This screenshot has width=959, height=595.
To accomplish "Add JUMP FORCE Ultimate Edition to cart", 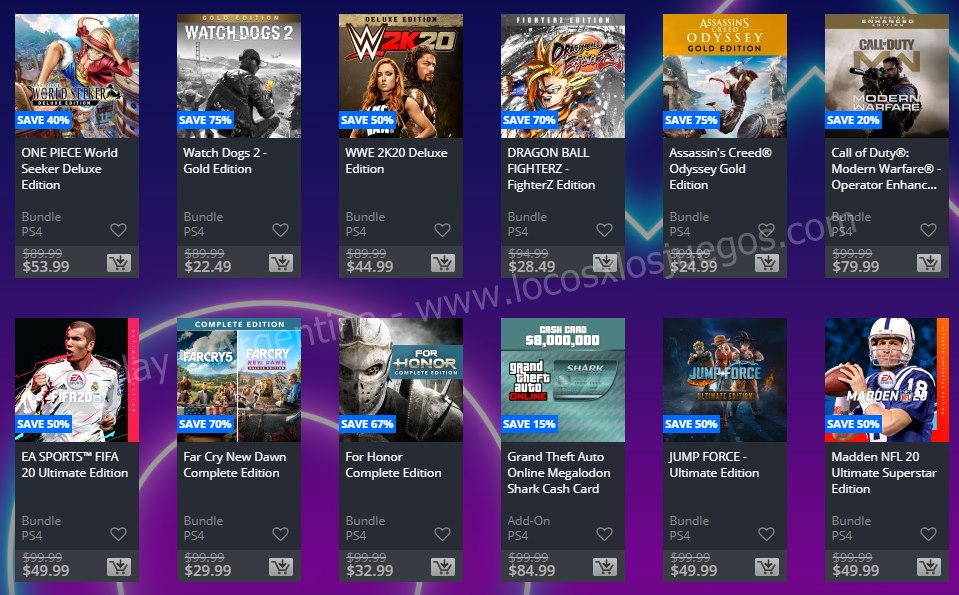I will [x=766, y=567].
